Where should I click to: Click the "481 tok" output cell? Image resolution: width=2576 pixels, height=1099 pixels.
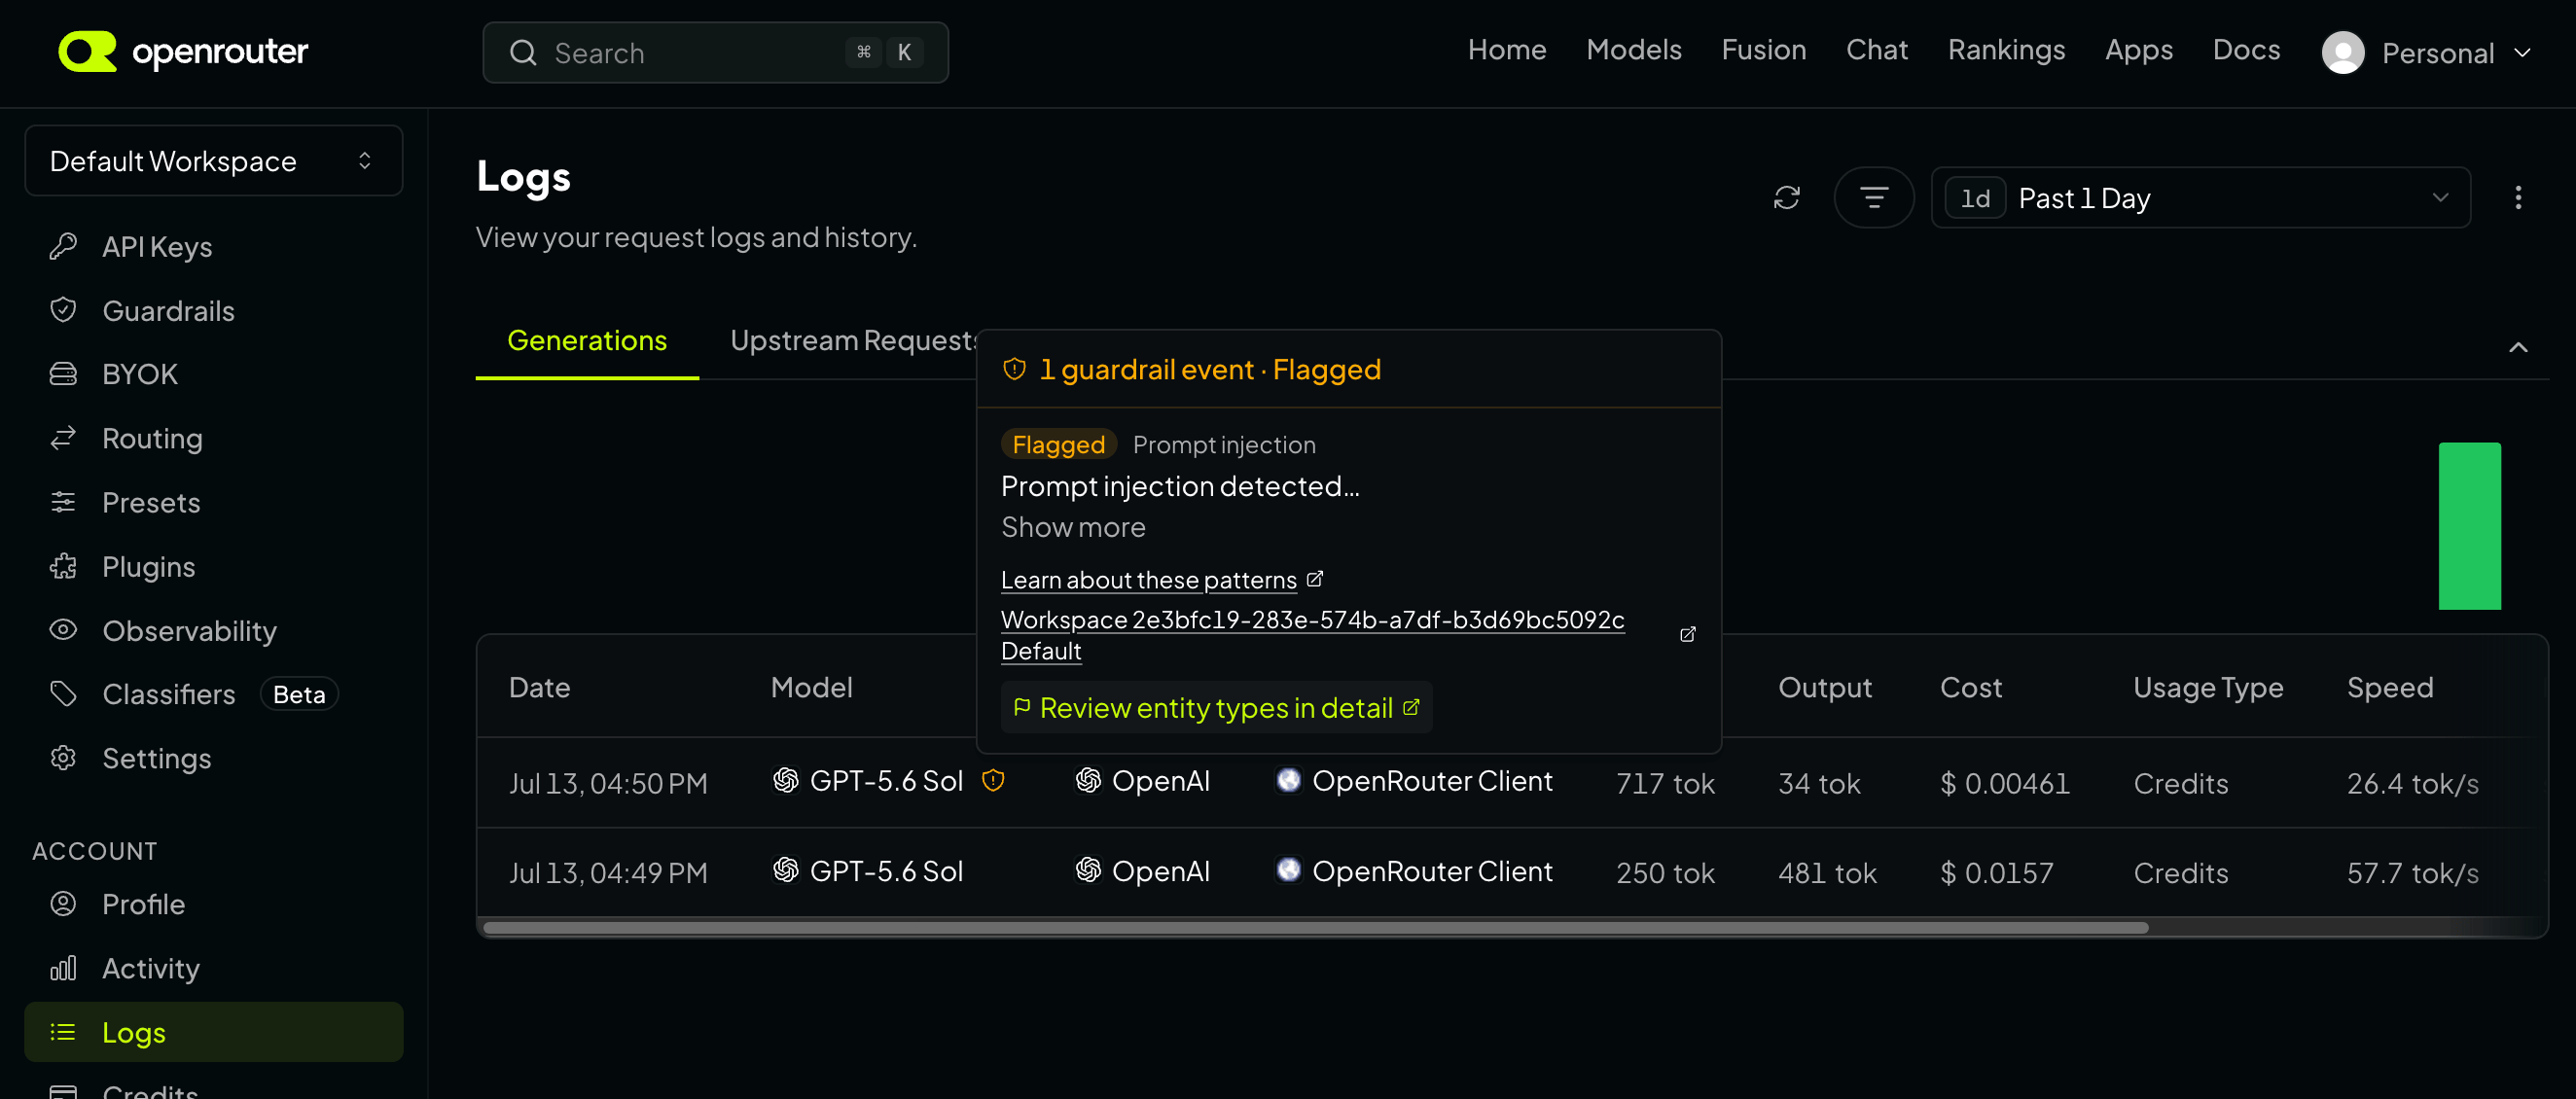pos(1827,873)
